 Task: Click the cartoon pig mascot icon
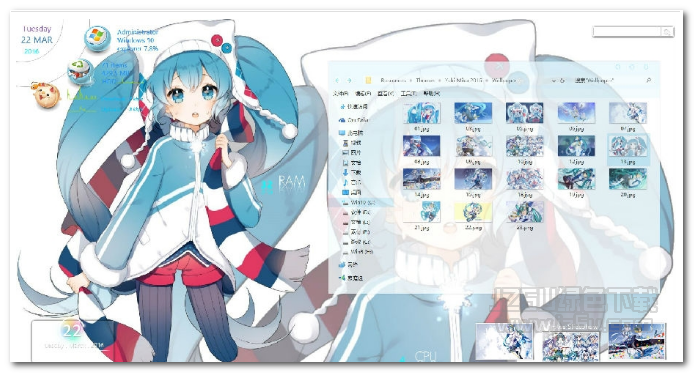point(46,95)
